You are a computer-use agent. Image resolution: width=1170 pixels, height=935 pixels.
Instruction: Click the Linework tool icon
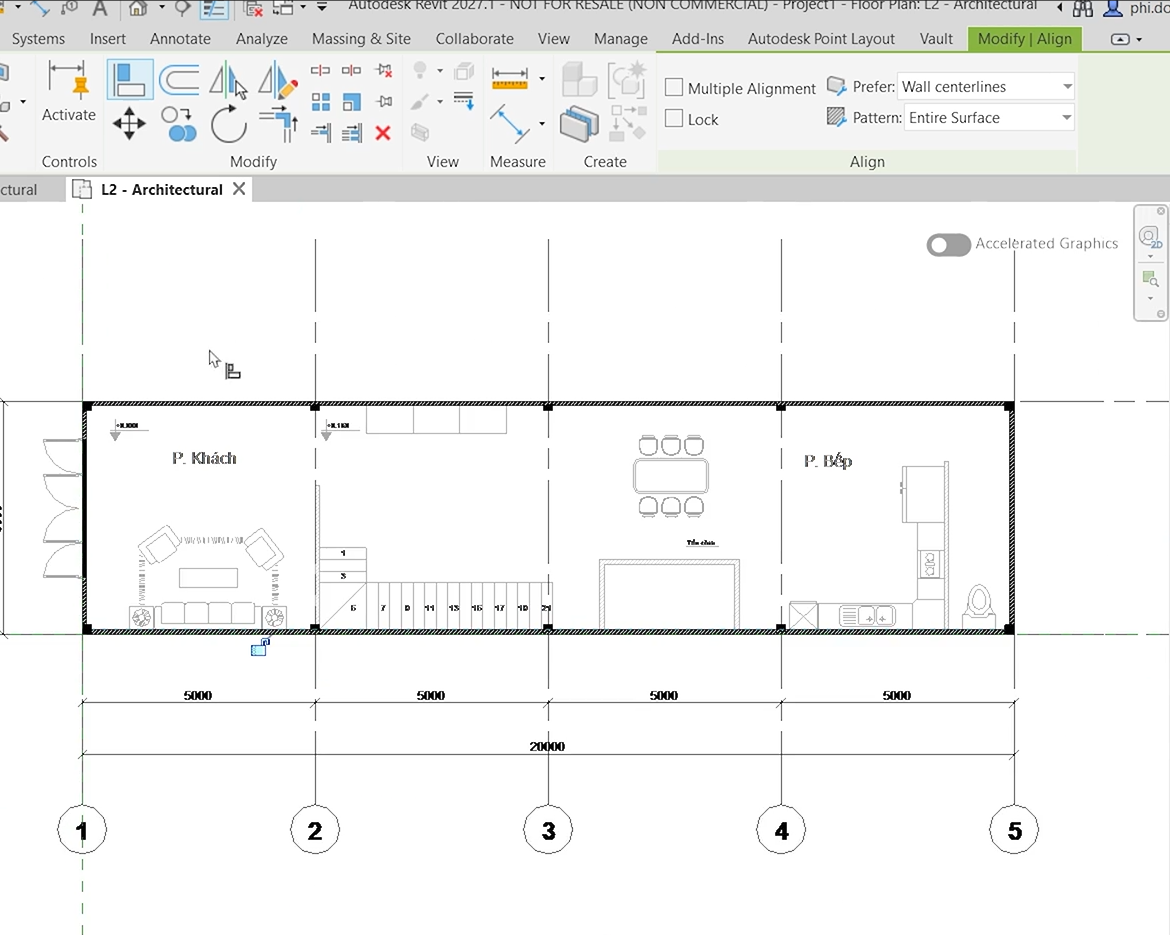click(463, 101)
